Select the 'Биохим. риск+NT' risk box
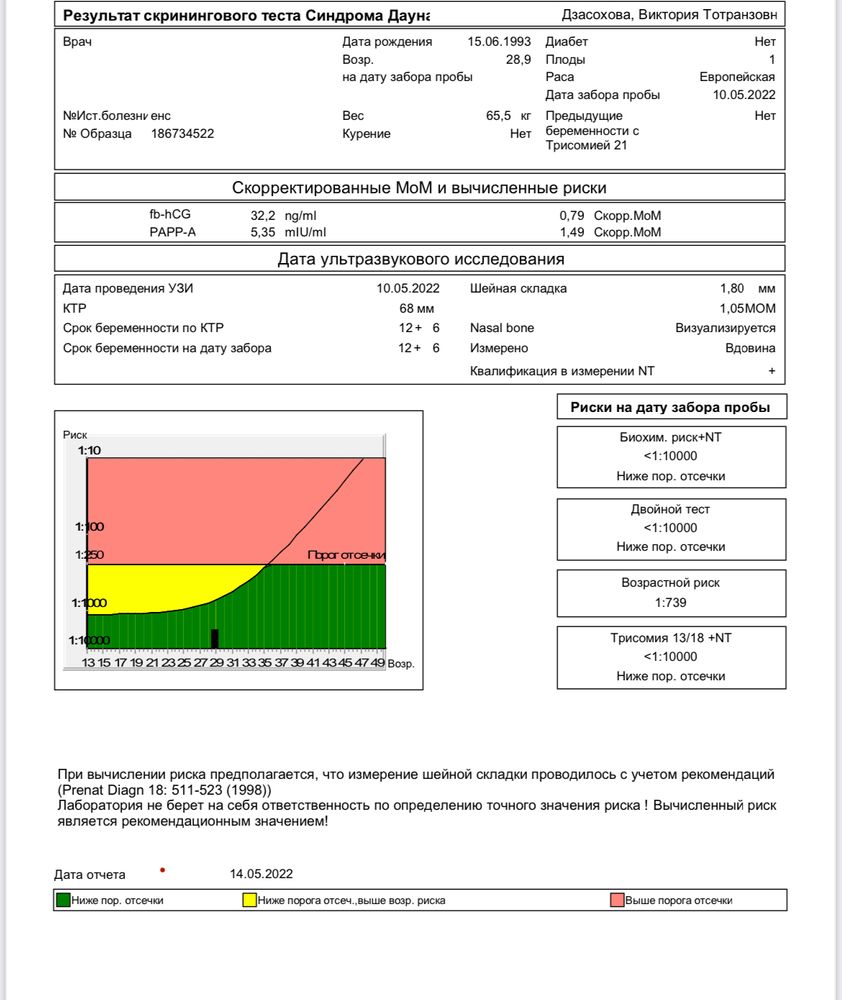The width and height of the screenshot is (842, 1000). click(670, 457)
